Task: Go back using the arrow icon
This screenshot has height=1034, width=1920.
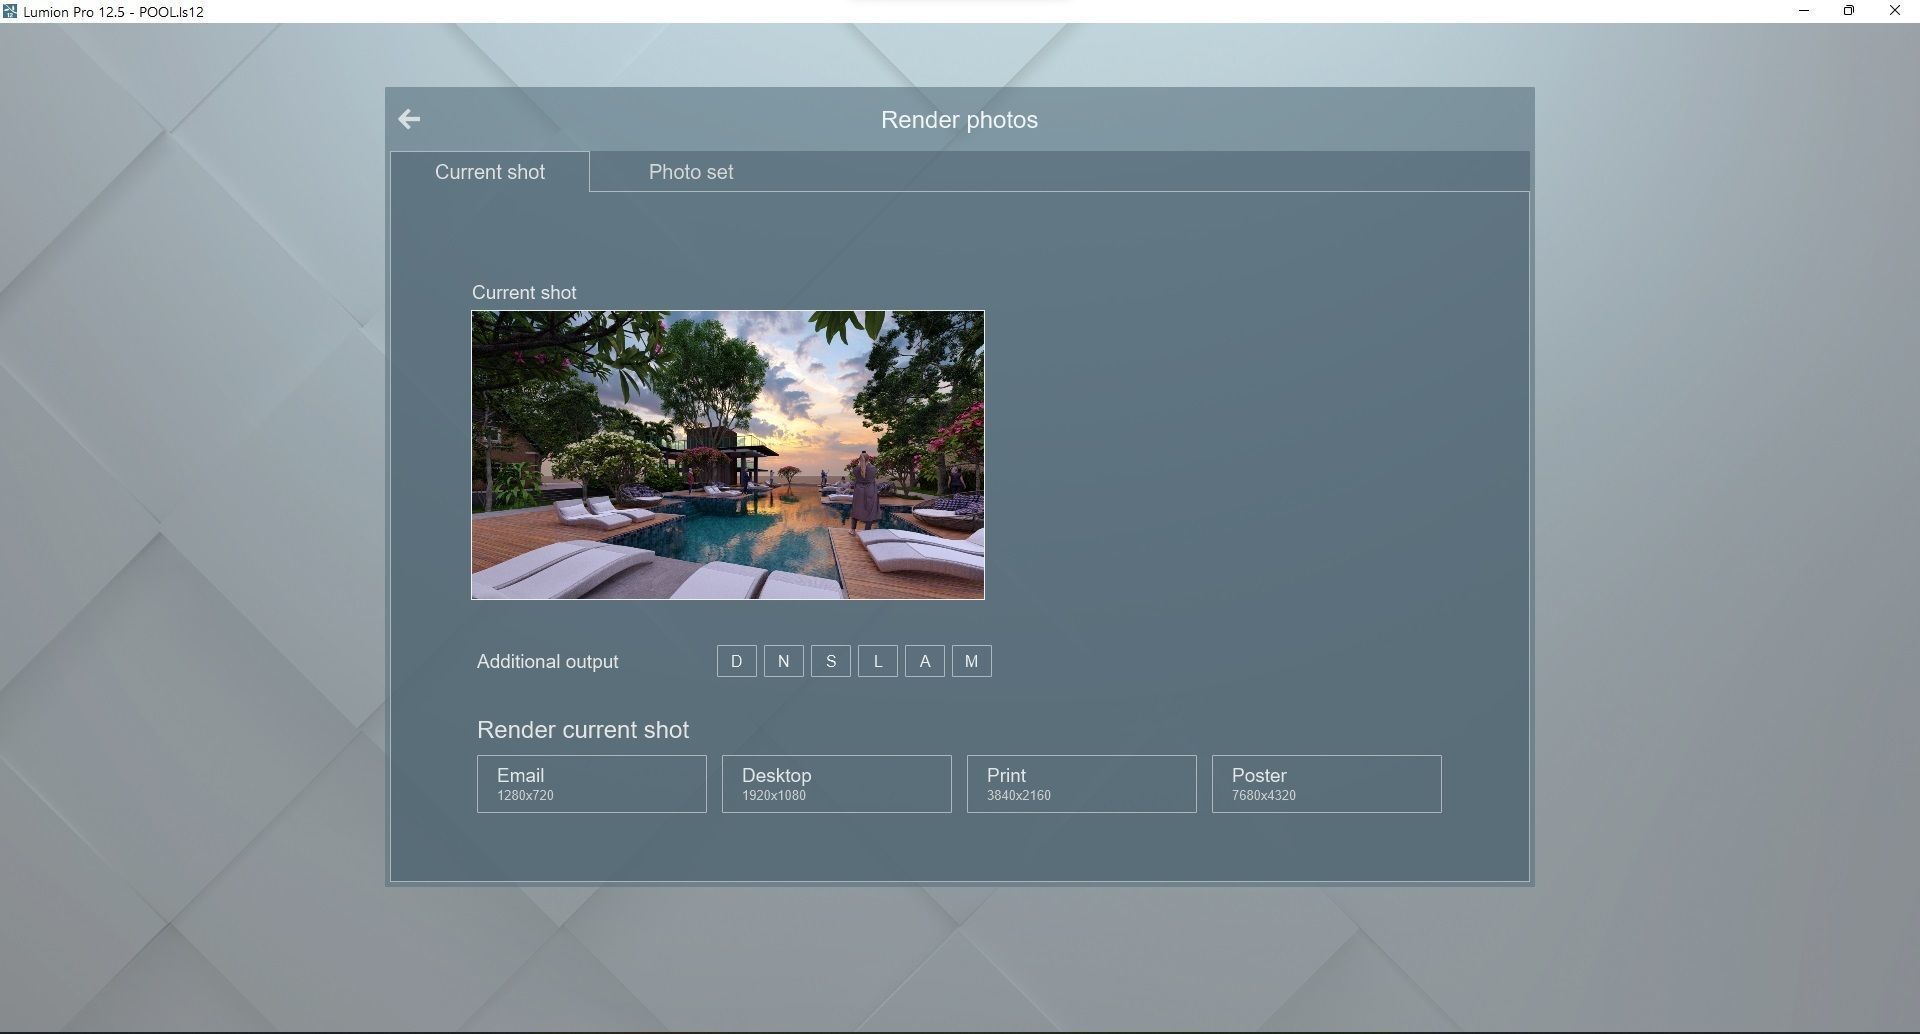Action: [409, 120]
